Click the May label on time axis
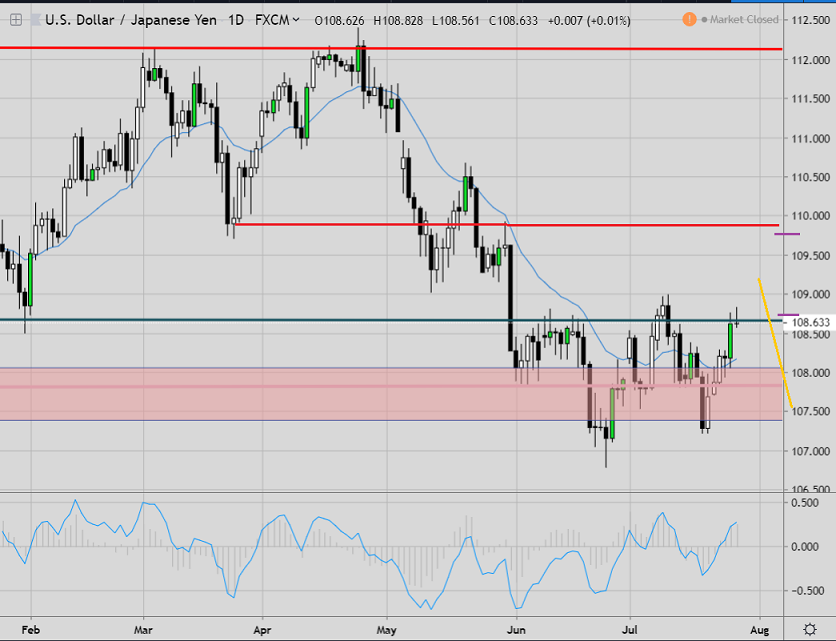Image resolution: width=836 pixels, height=641 pixels. coord(387,630)
